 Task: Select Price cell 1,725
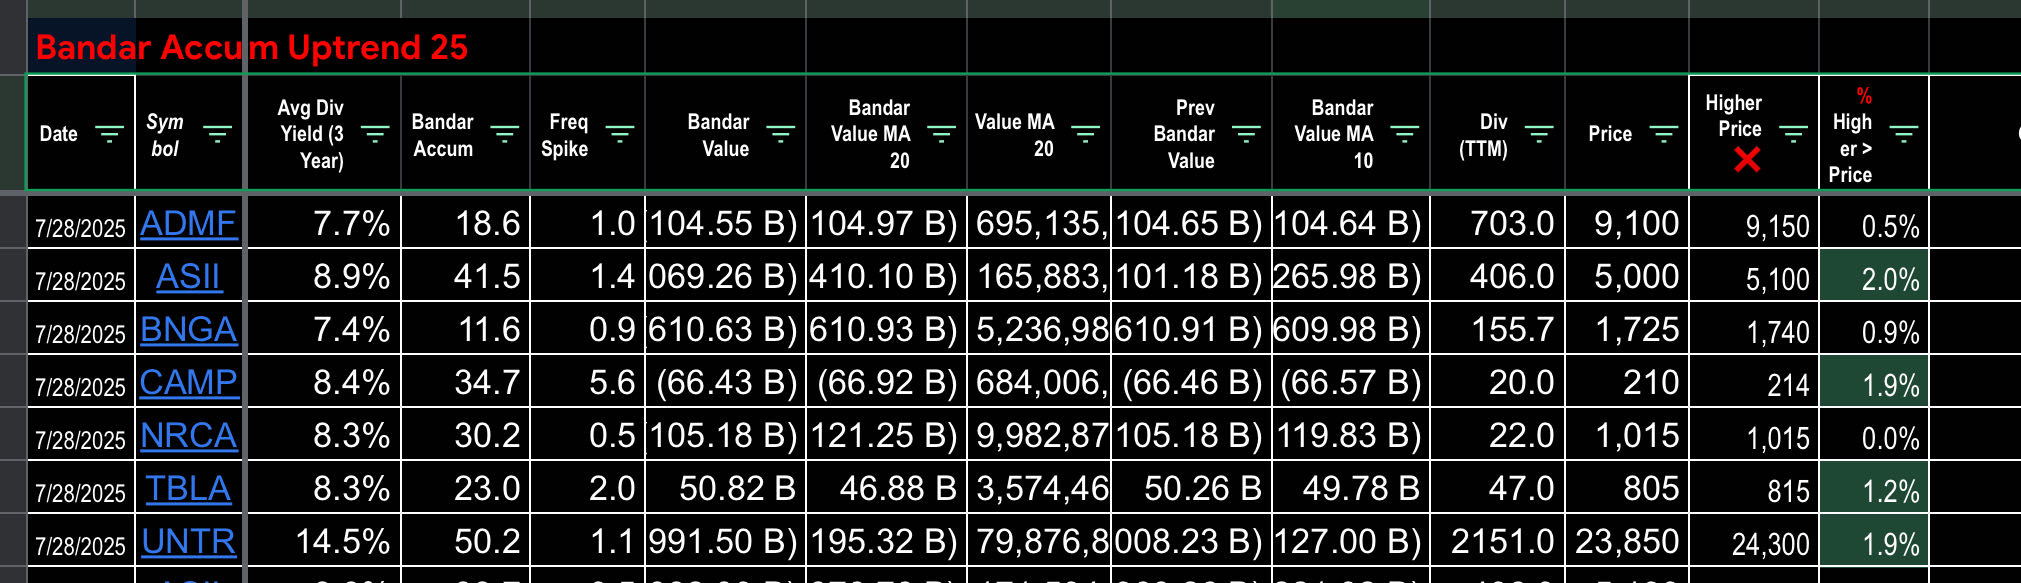pyautogui.click(x=1627, y=329)
